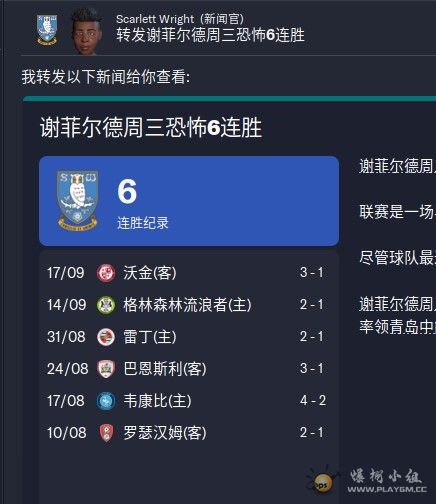Click the 雷丁 club badge
This screenshot has height=504, width=436.
click(x=106, y=337)
